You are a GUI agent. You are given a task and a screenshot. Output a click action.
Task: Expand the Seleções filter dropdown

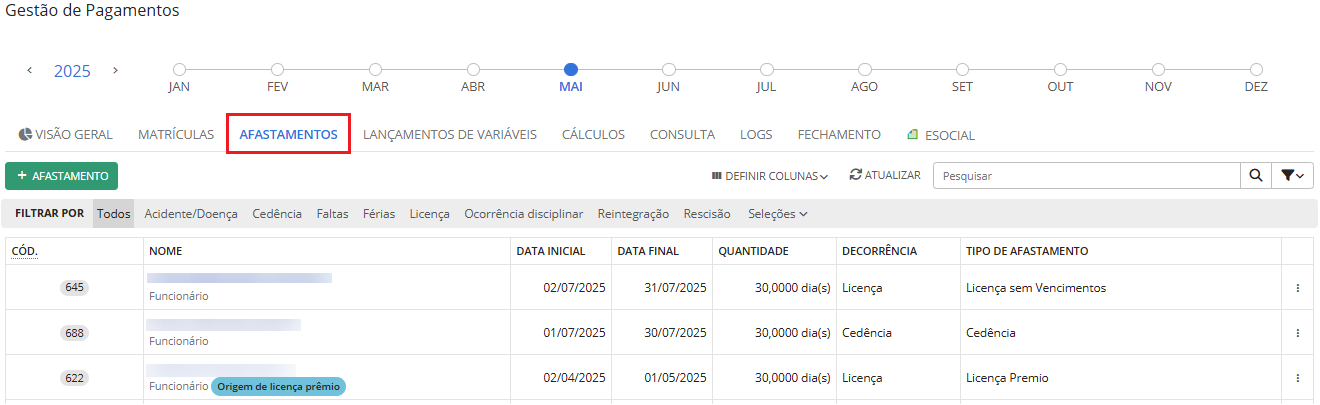coord(777,214)
